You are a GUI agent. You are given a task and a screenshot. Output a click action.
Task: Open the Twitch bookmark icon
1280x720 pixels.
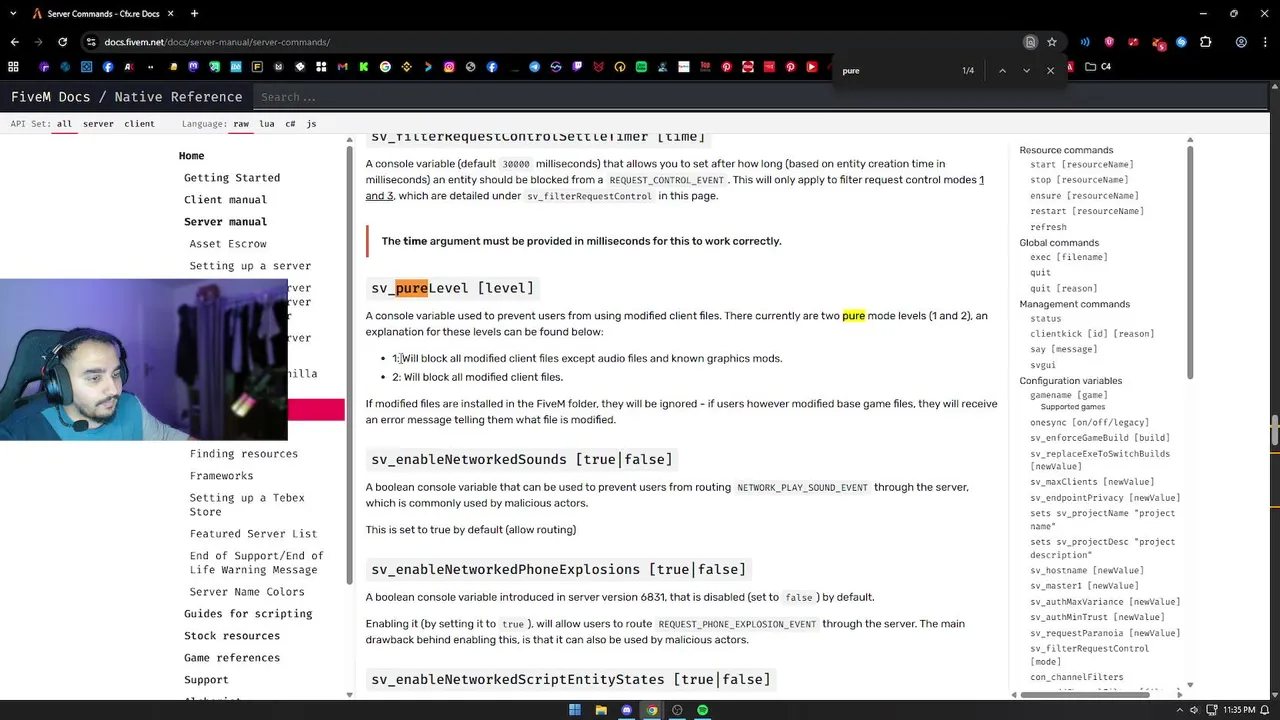(x=577, y=67)
